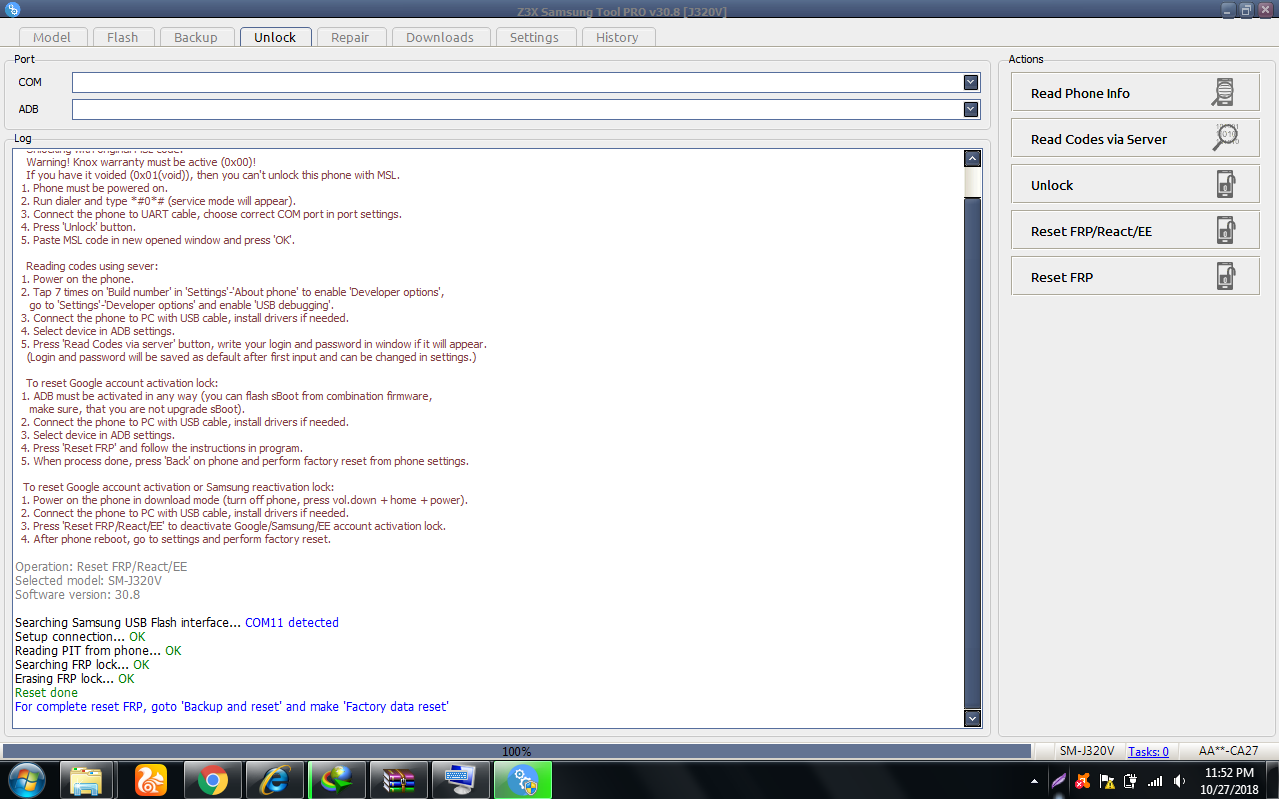Click the Show desktop strip
Viewport: 1279px width, 799px height.
1272,781
